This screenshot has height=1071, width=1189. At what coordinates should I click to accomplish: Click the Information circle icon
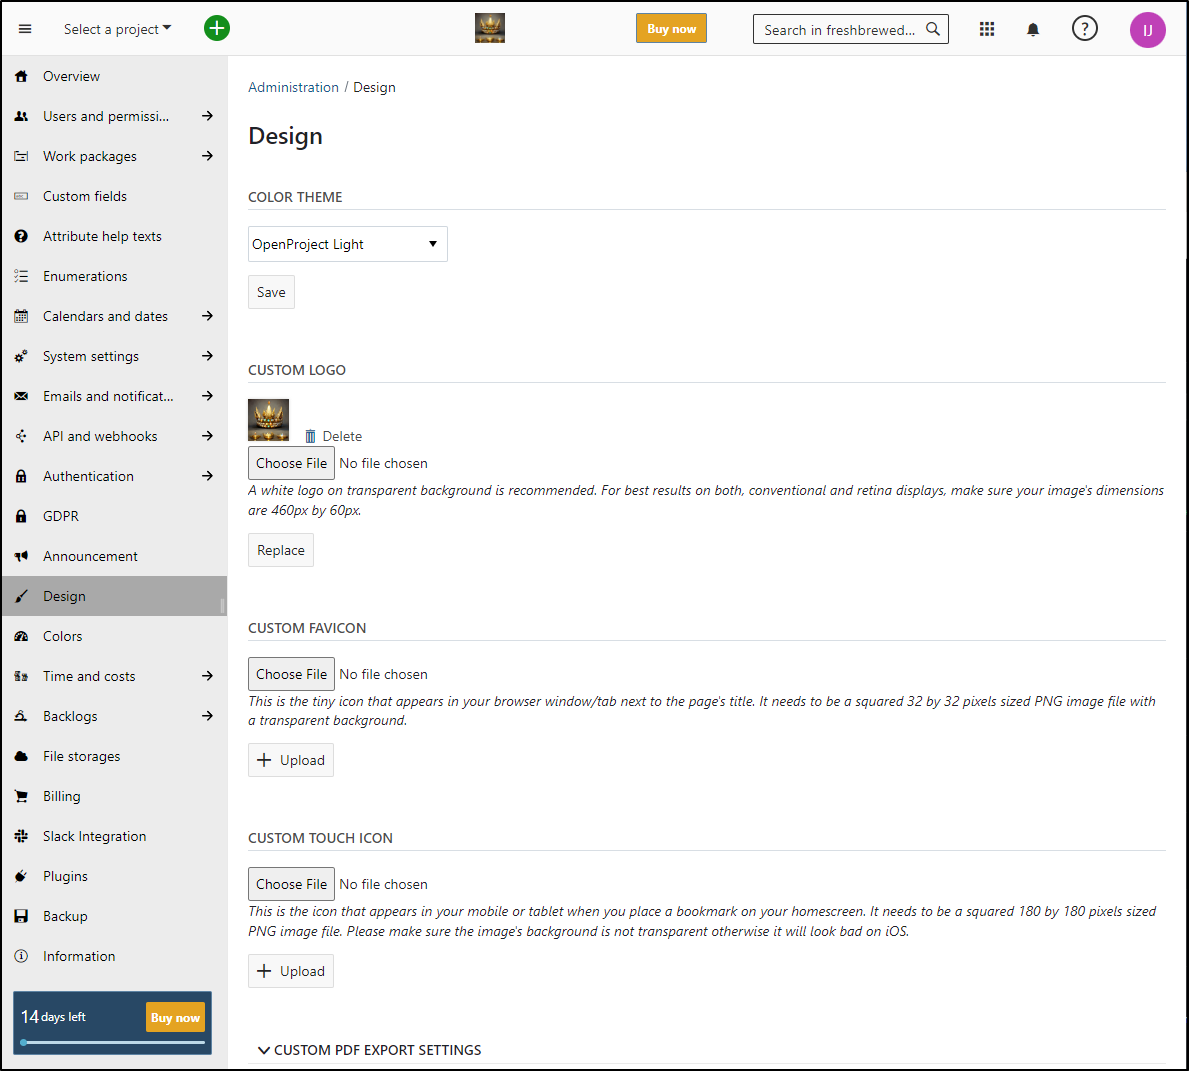point(21,956)
